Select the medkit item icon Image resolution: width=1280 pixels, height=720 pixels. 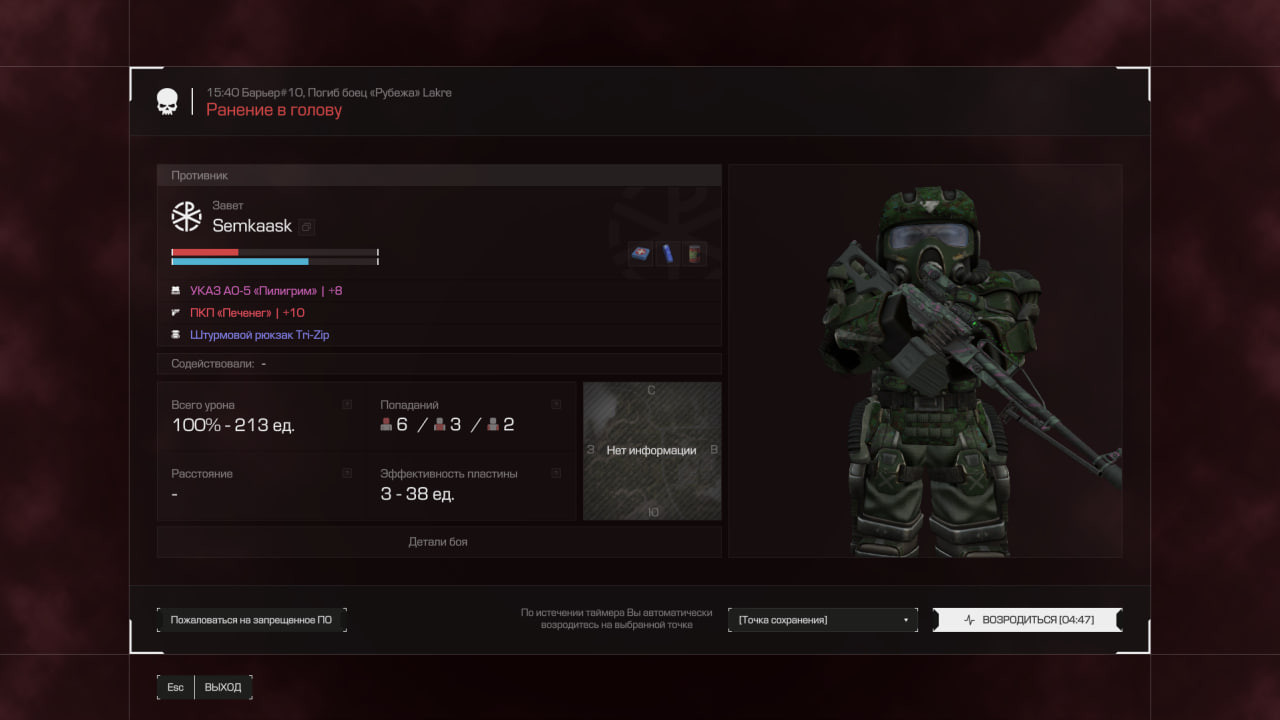click(x=640, y=254)
